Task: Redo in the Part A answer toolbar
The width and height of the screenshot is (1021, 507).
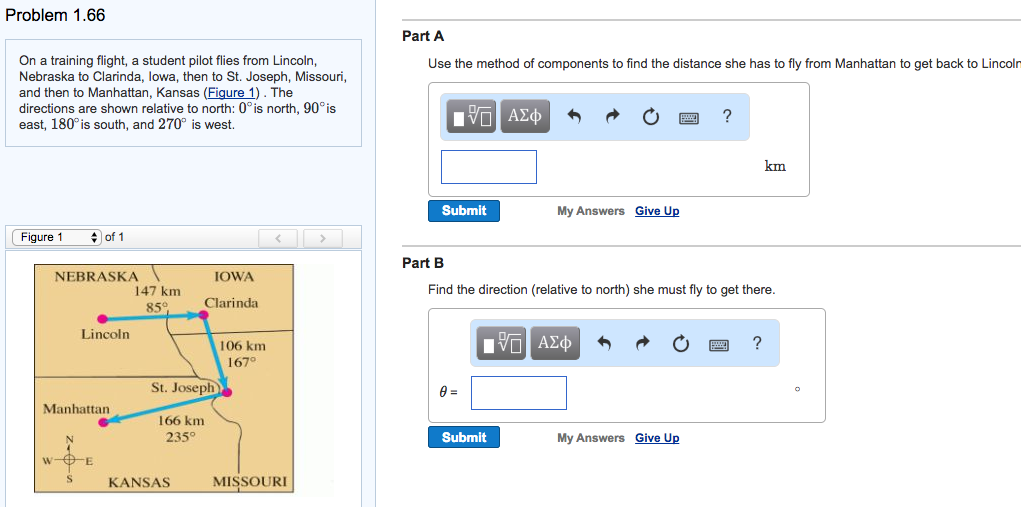Action: click(612, 117)
